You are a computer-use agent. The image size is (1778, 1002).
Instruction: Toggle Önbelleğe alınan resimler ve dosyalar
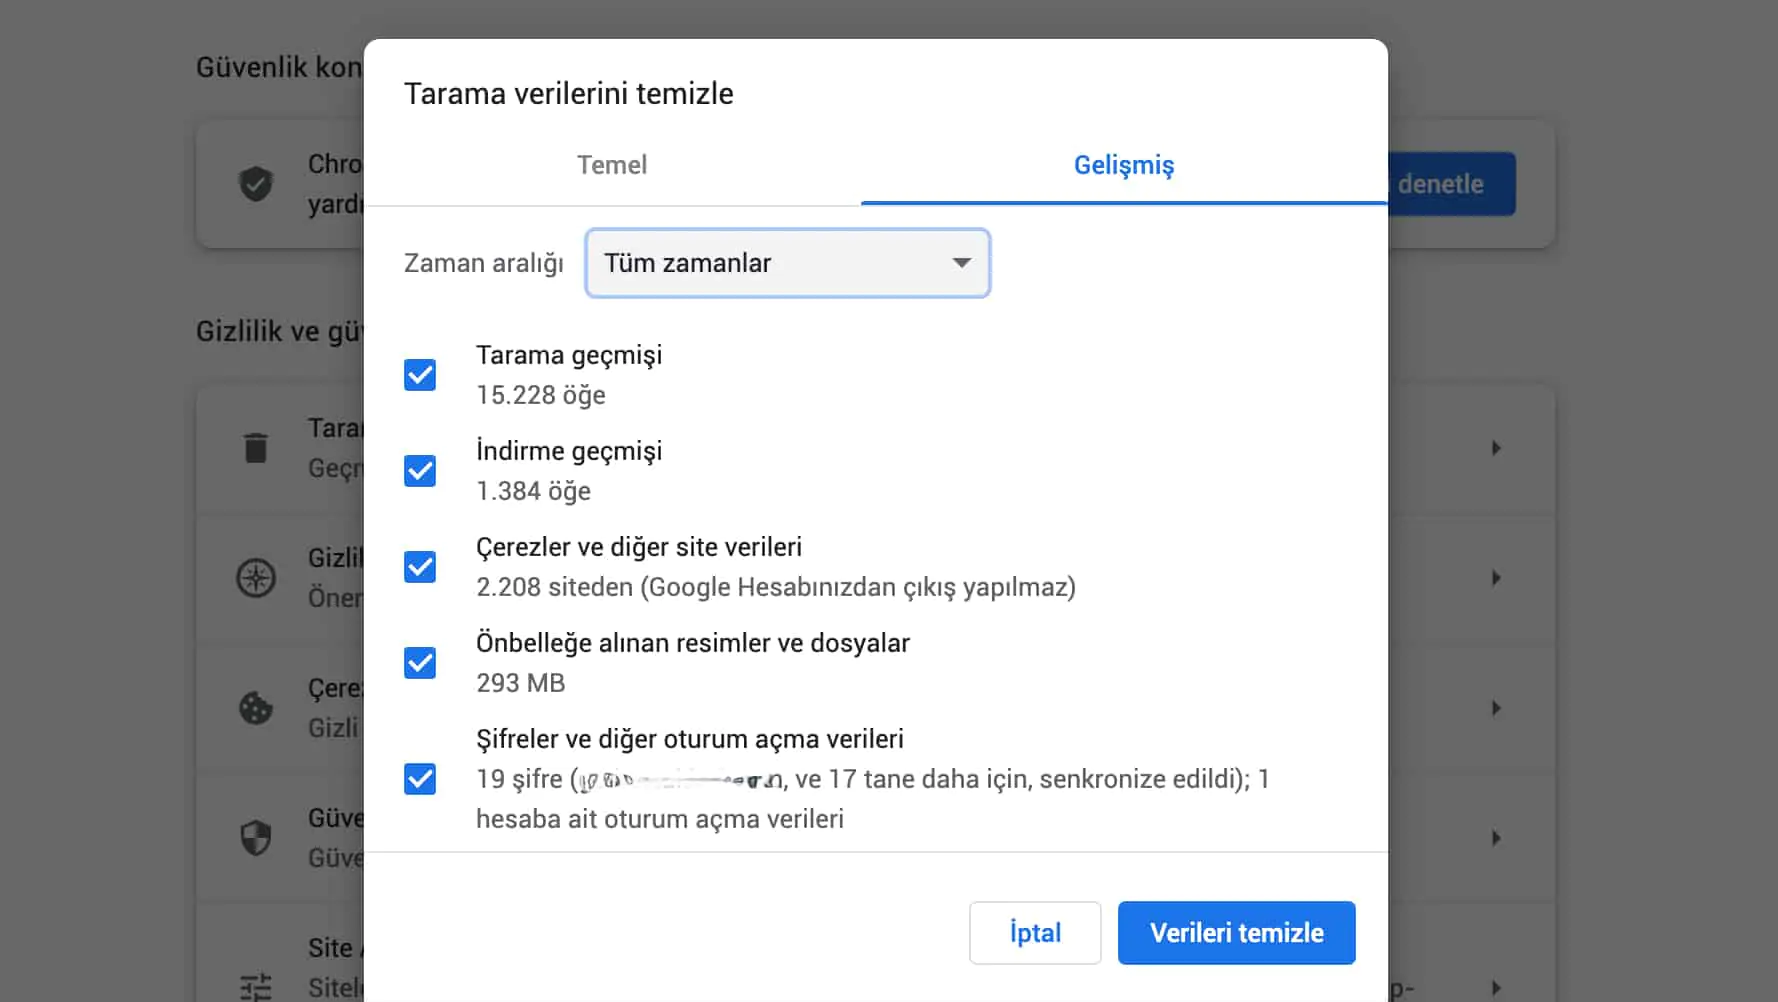420,662
